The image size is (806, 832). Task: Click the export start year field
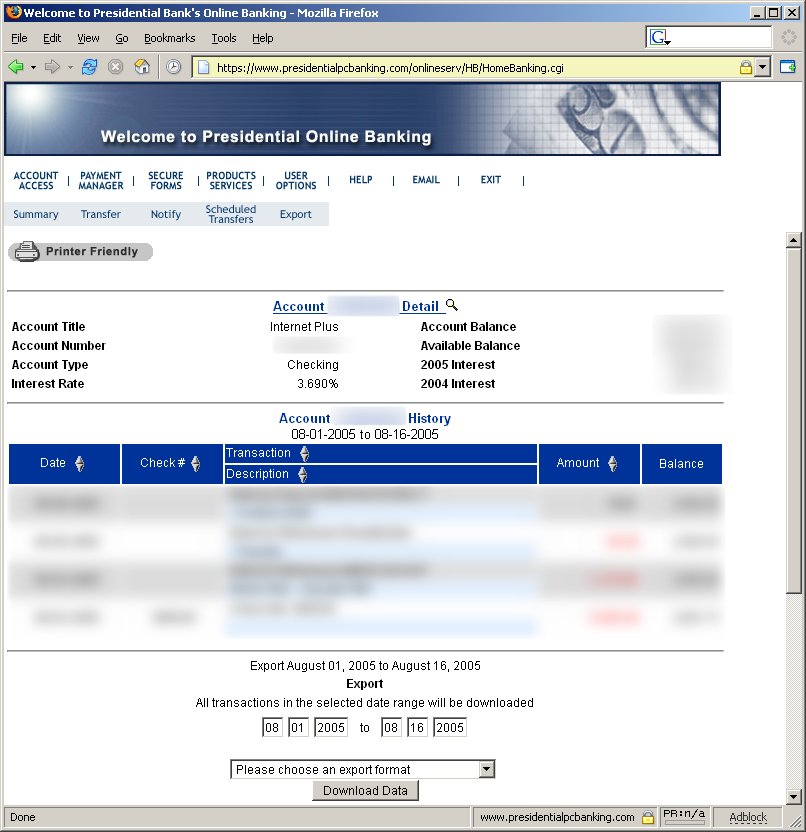331,727
